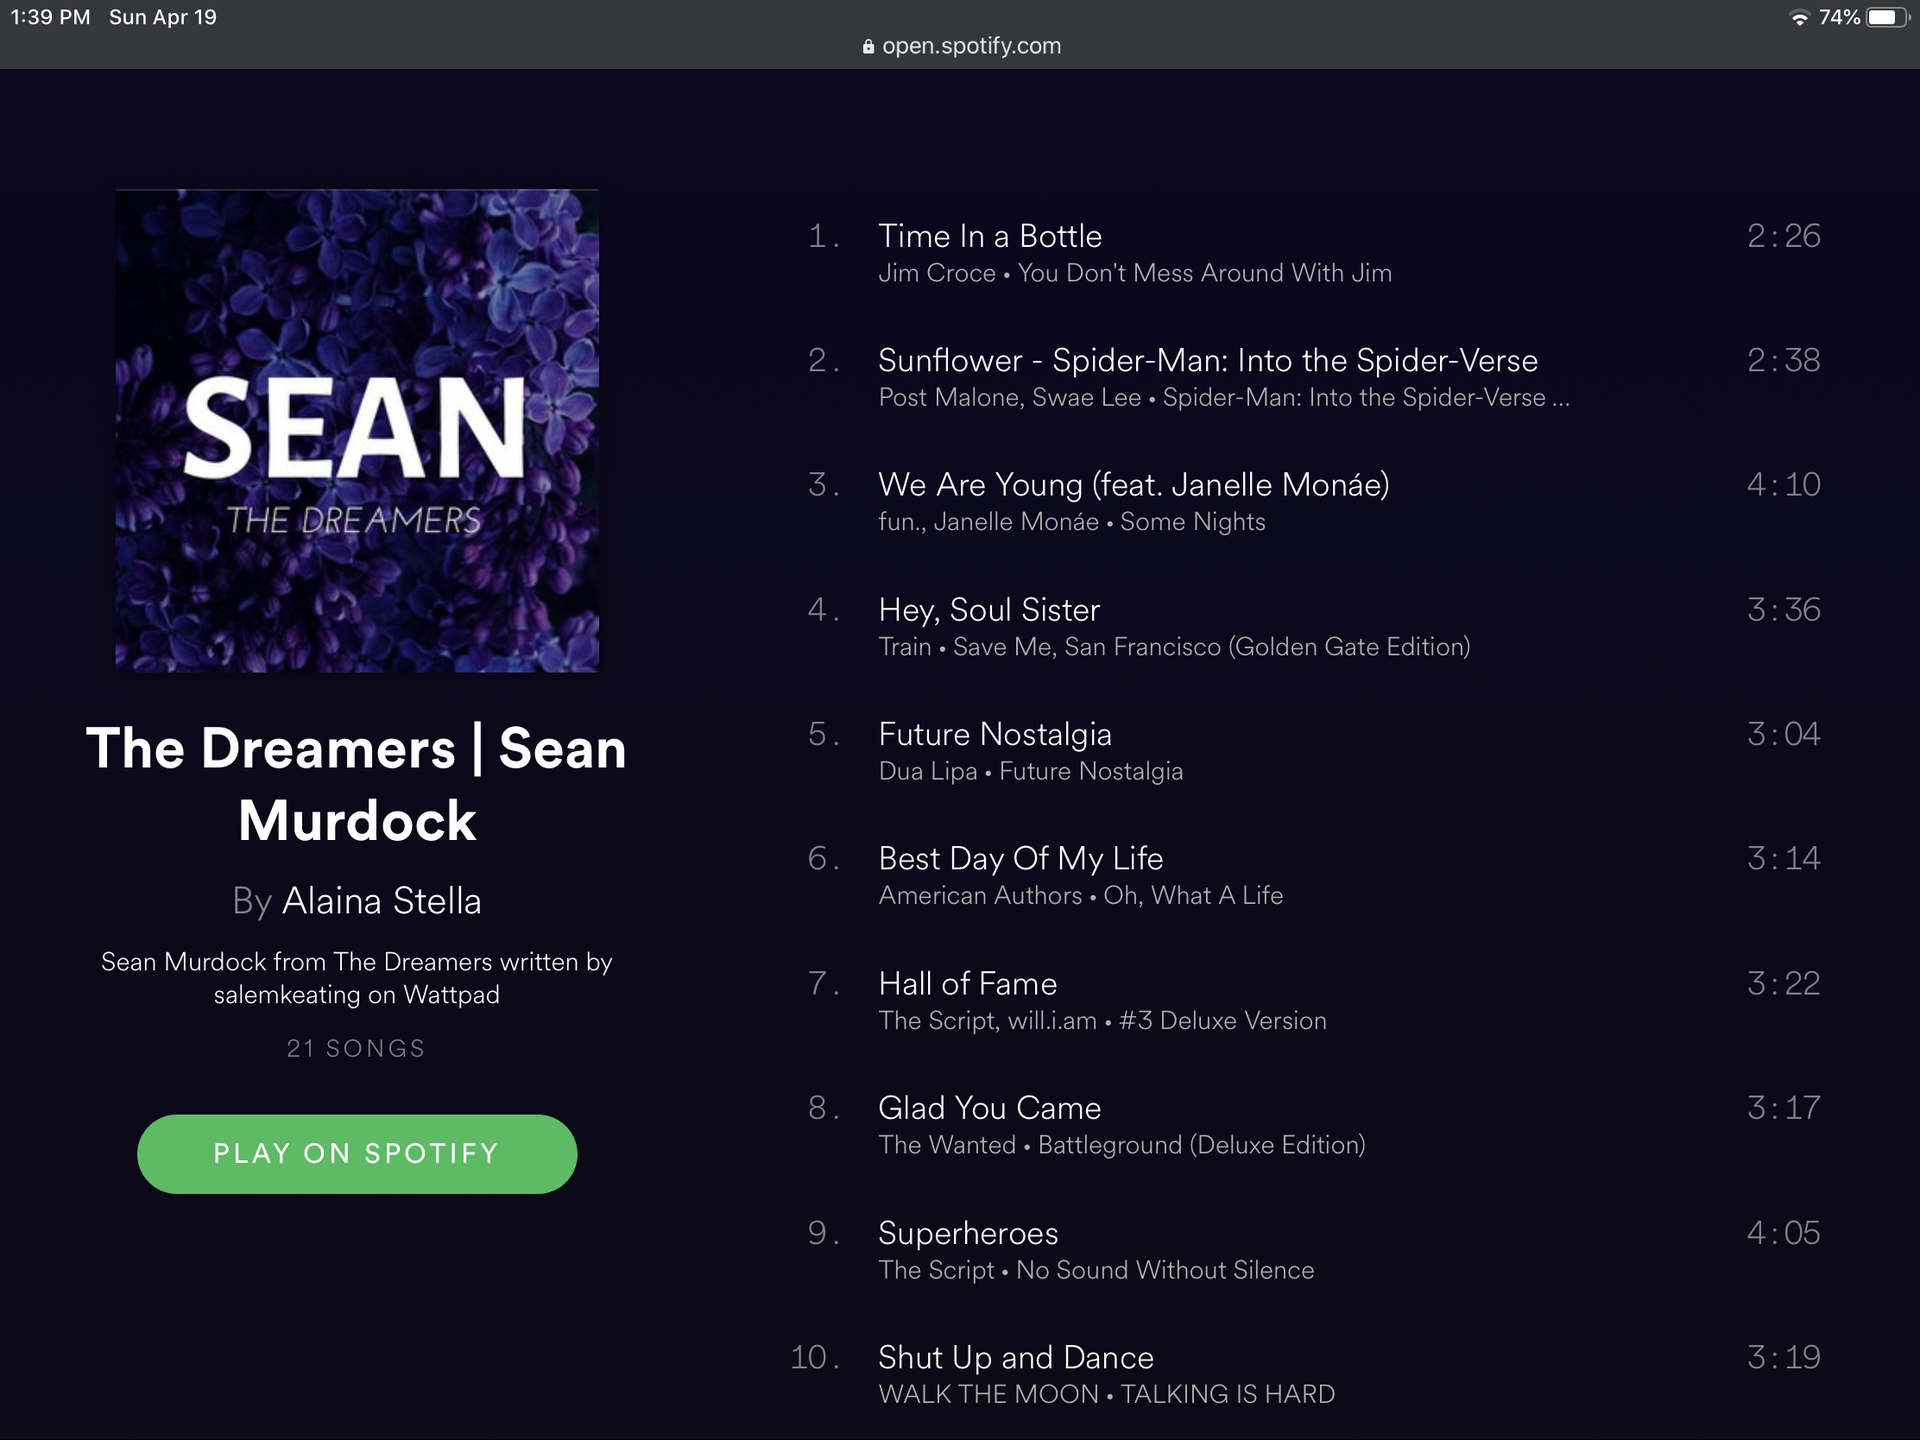Click the 2:38 duration of Sunflower

pyautogui.click(x=1783, y=360)
